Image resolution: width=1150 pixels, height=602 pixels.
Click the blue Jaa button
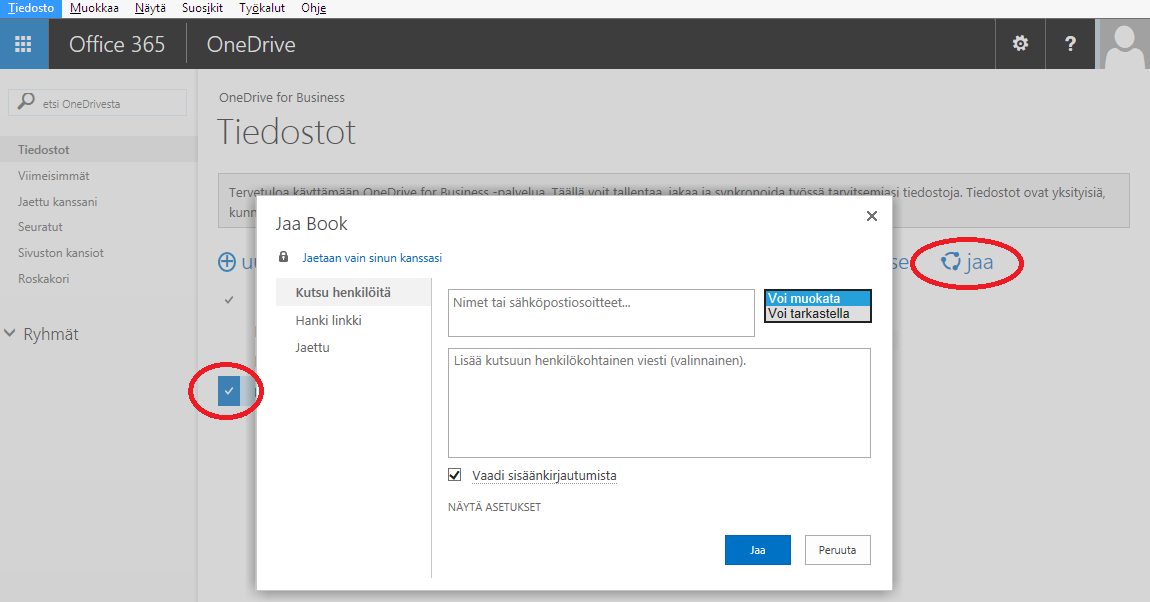click(758, 550)
